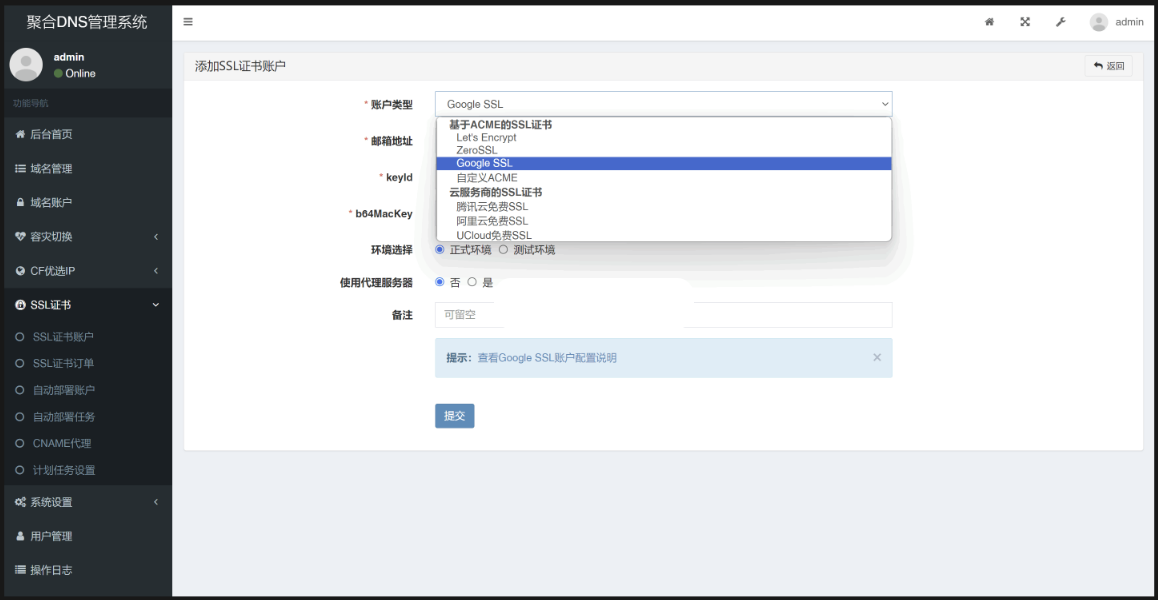The width and height of the screenshot is (1158, 600).
Task: Pick 阿里云免费SSL option in the list
Action: tap(664, 221)
